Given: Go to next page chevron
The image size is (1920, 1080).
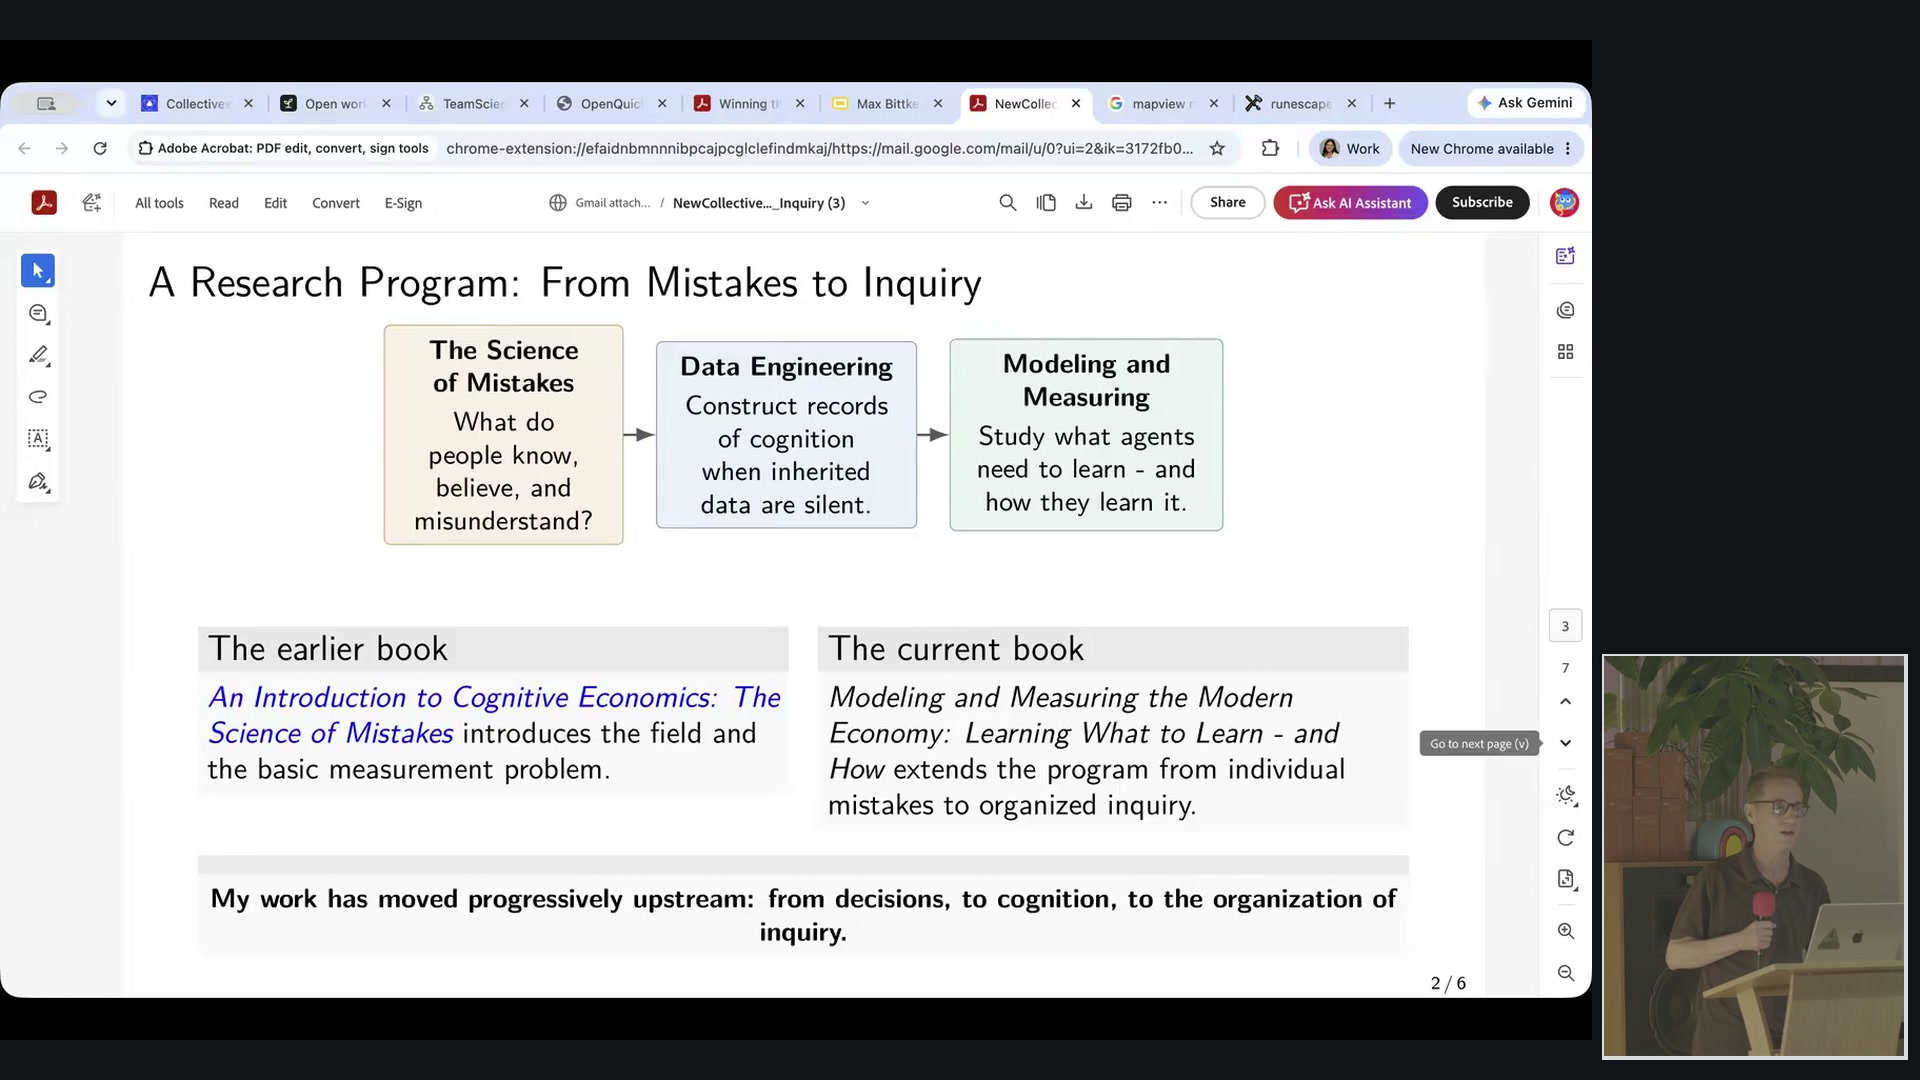Looking at the screenshot, I should [x=1566, y=743].
